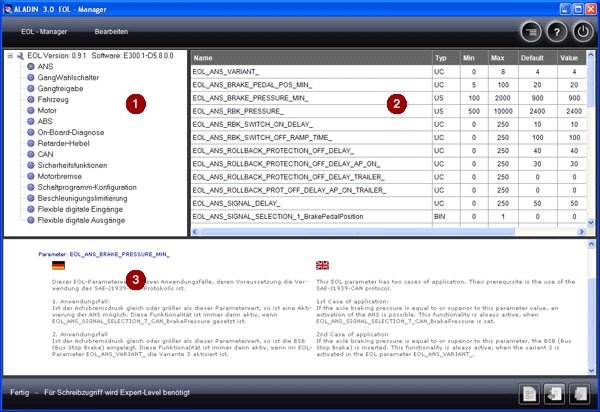Screen dimensions: 600x412
Task: Select Schaltprogramm-Konfiguration tree node
Action: coord(87,187)
